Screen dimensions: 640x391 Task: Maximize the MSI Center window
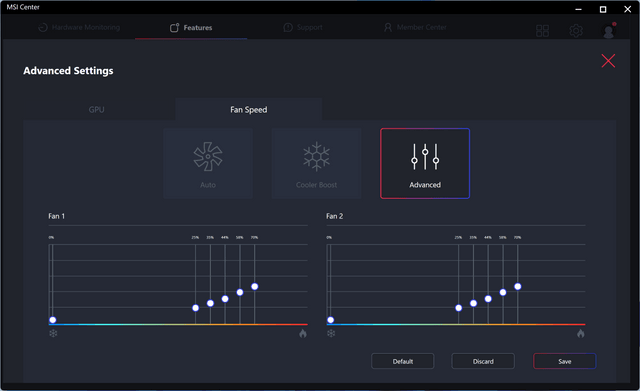tap(603, 9)
